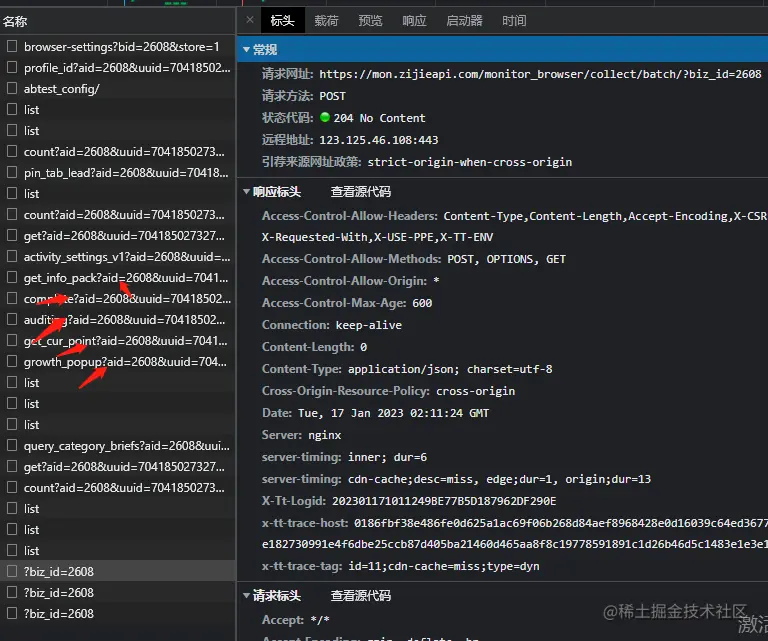The width and height of the screenshot is (768, 641).
Task: Switch to the 标头 tab
Action: pyautogui.click(x=282, y=21)
